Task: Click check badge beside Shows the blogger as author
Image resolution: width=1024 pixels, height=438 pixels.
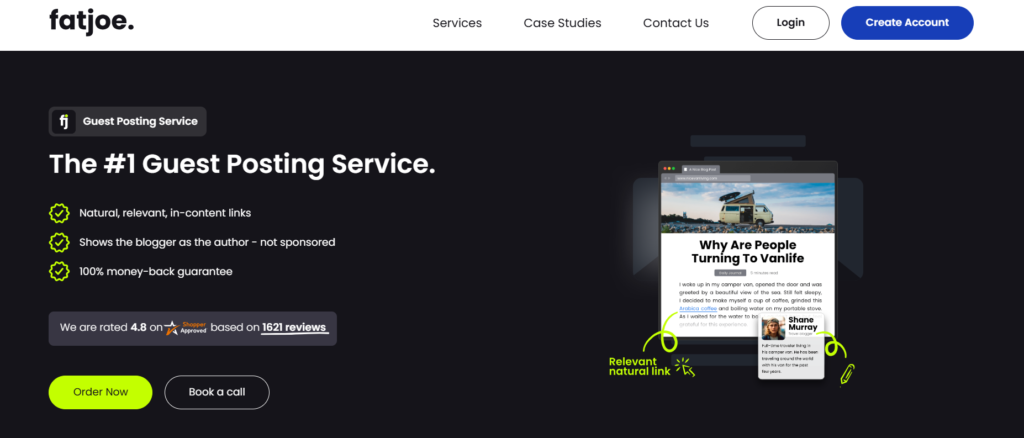Action: pyautogui.click(x=59, y=242)
